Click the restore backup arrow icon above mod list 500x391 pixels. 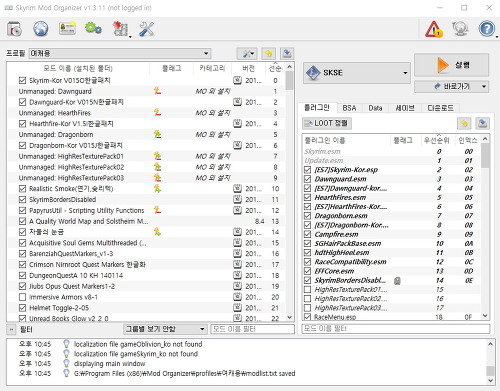point(268,53)
